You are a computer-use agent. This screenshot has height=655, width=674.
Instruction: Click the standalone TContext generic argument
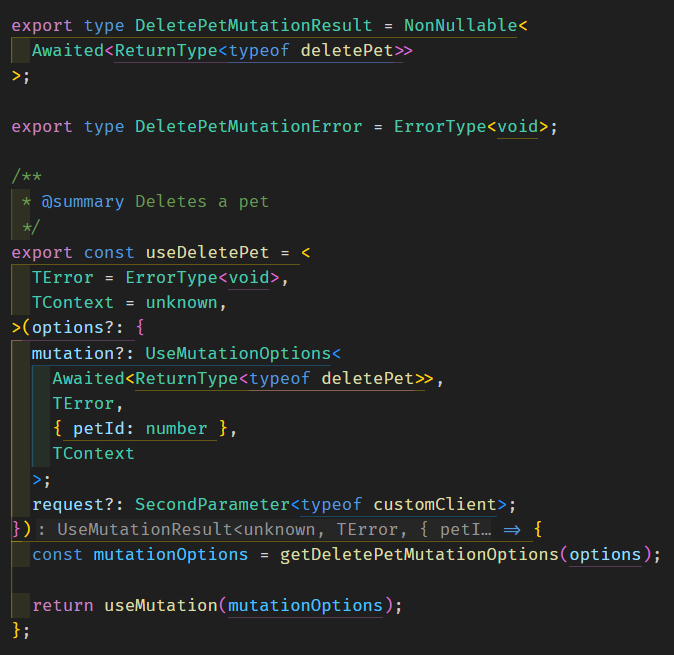93,454
